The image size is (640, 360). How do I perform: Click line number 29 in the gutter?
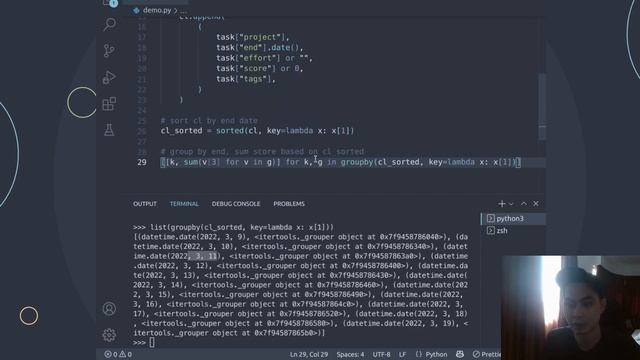click(142, 162)
